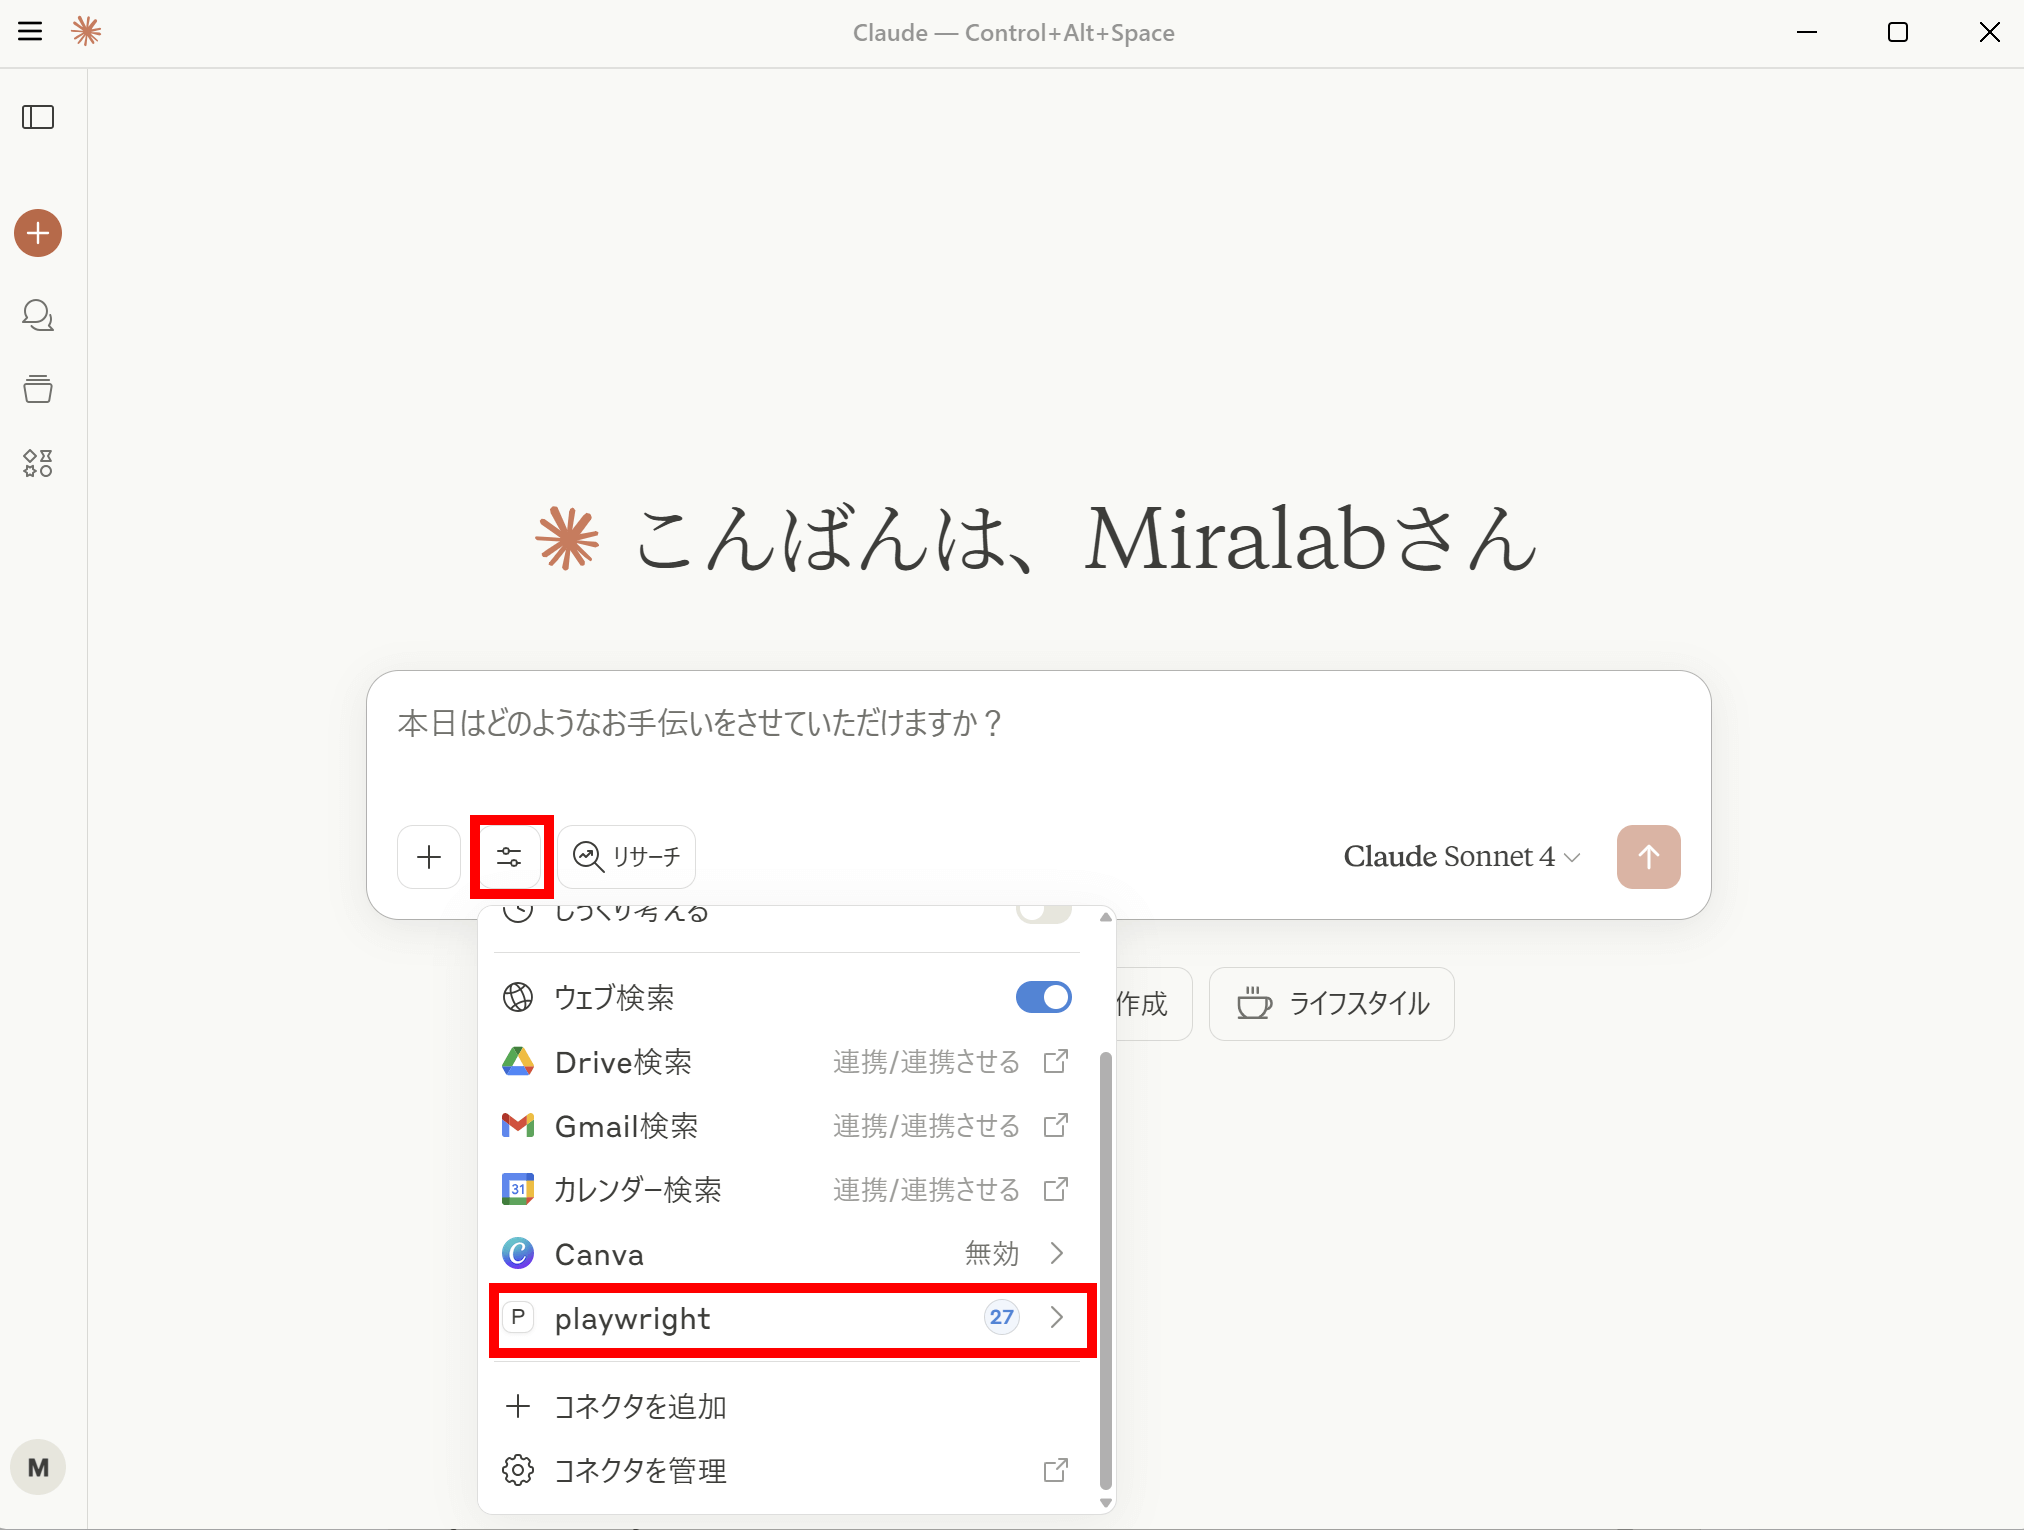Open the projects icon in sidebar
The width and height of the screenshot is (2024, 1530).
pyautogui.click(x=38, y=389)
